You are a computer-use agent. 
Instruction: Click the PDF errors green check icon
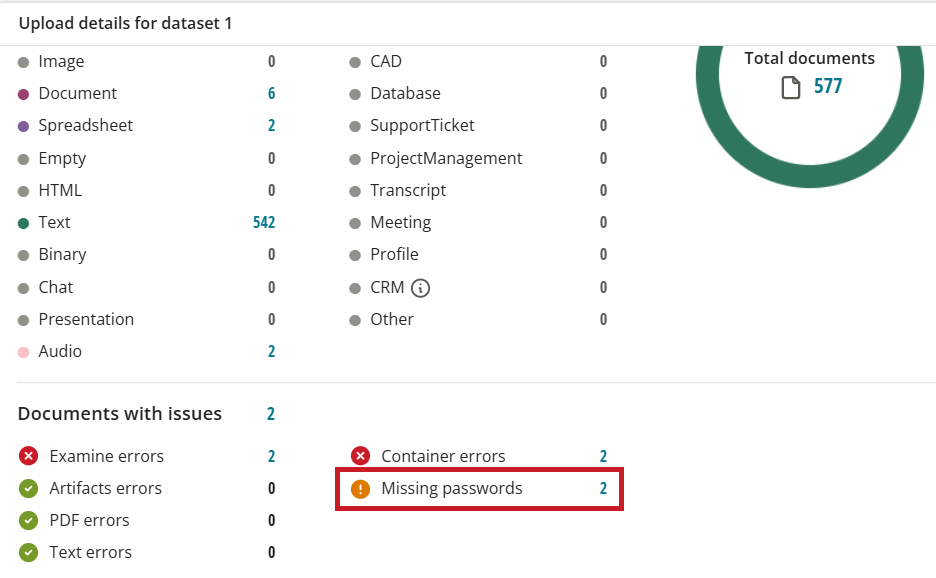(x=28, y=521)
